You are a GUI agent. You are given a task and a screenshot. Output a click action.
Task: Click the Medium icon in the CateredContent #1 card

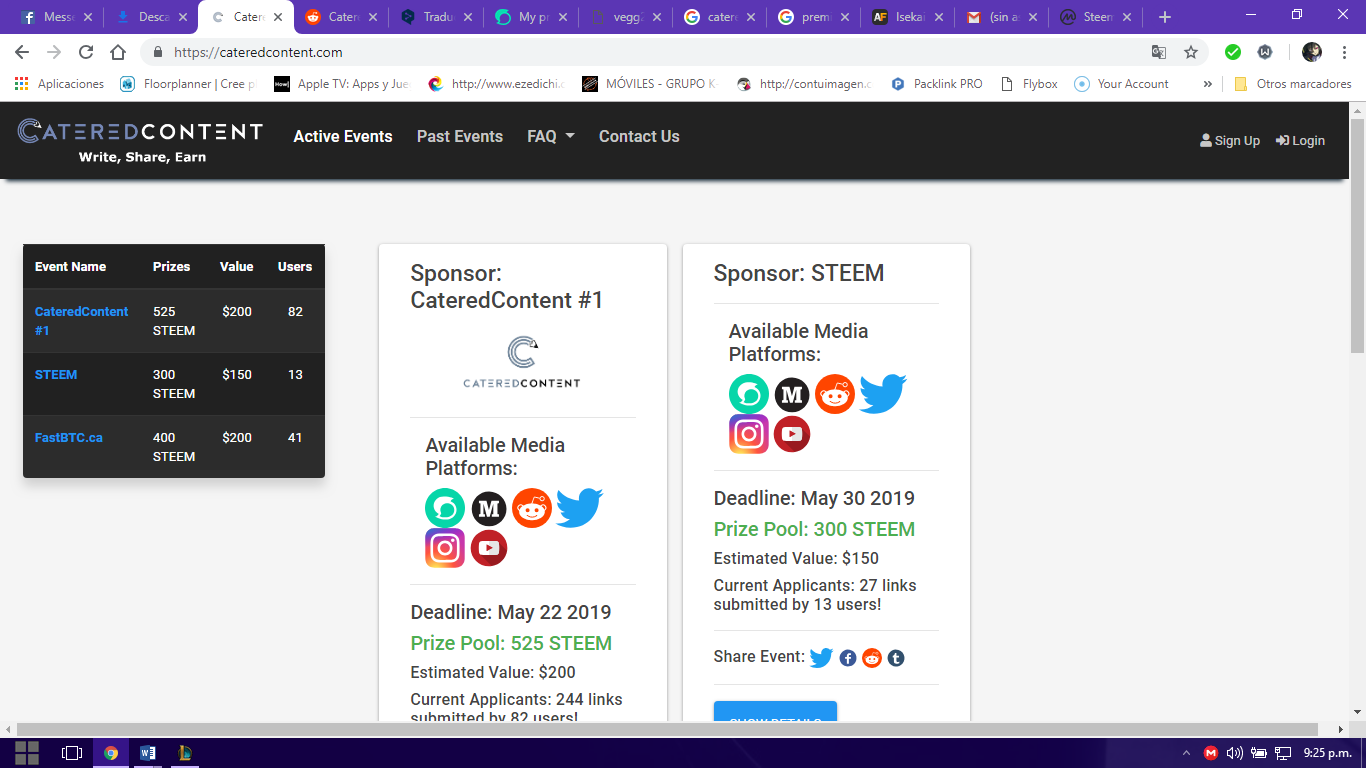(489, 509)
